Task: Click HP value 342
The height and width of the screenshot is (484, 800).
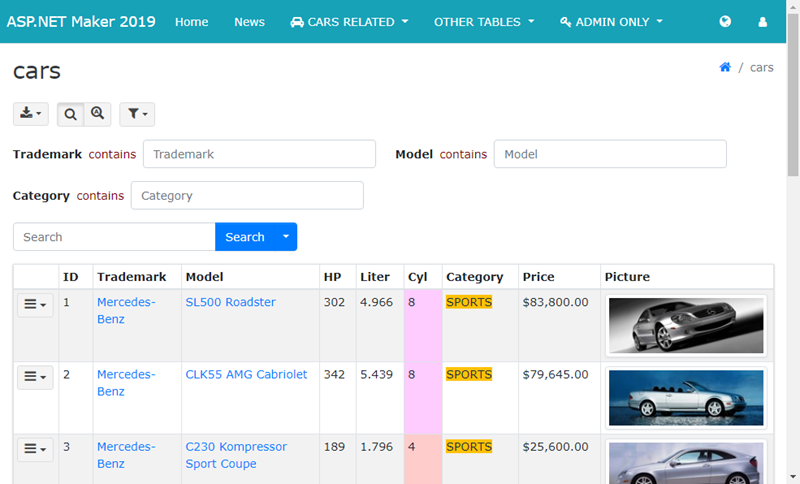Action: pos(334,374)
